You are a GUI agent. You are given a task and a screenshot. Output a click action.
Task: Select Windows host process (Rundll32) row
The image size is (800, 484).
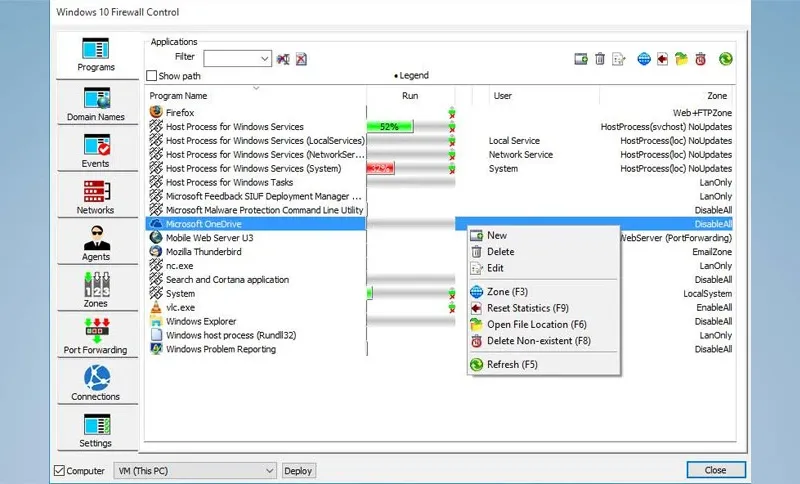pos(439,335)
